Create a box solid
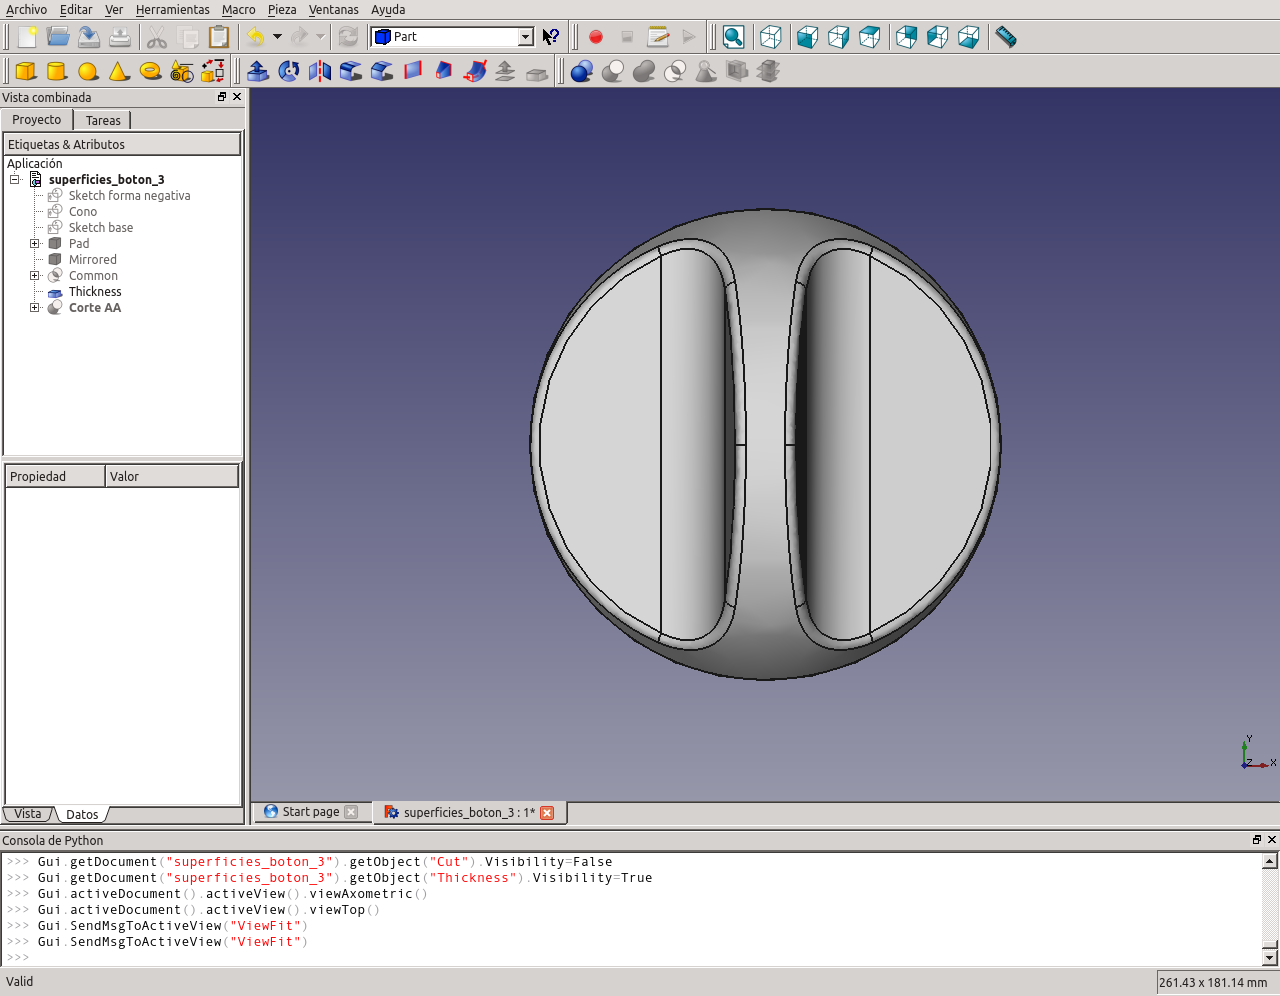 click(x=26, y=71)
